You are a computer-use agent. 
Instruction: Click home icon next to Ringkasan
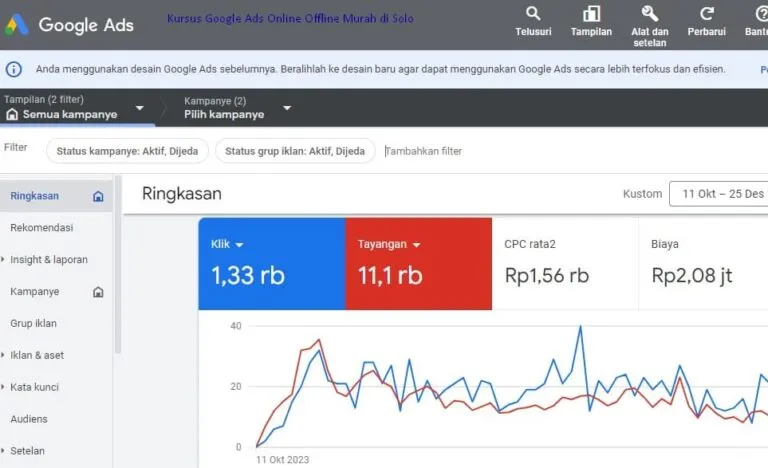click(x=98, y=197)
